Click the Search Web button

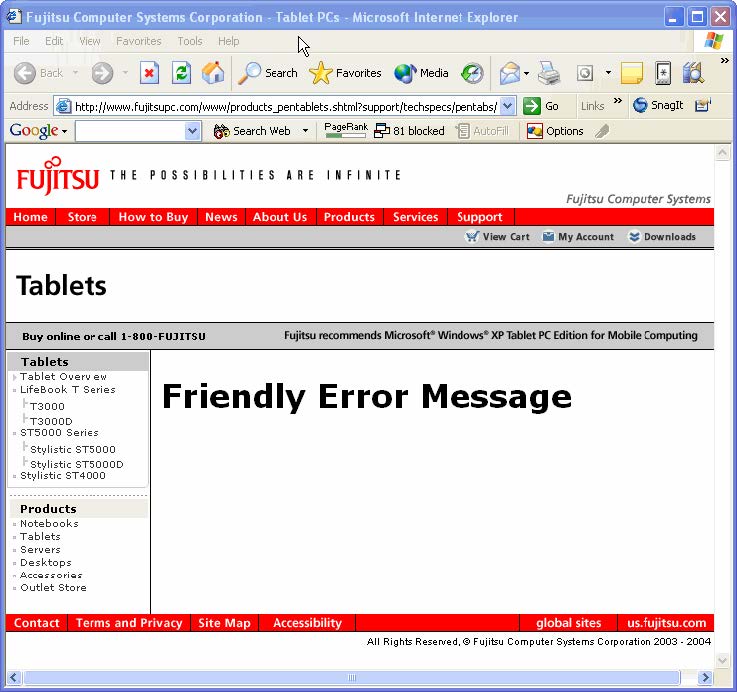pyautogui.click(x=252, y=131)
